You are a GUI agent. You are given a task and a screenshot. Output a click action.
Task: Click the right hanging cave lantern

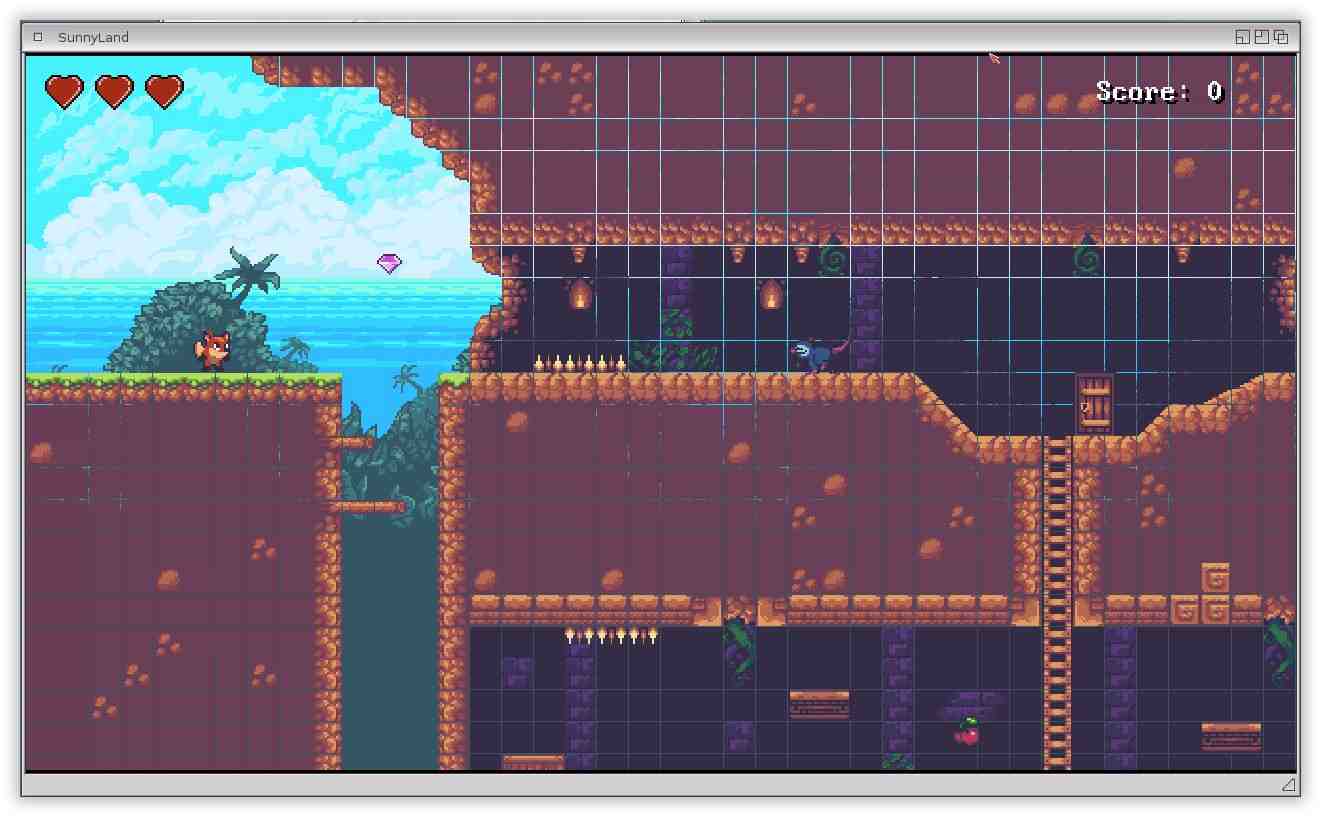771,294
